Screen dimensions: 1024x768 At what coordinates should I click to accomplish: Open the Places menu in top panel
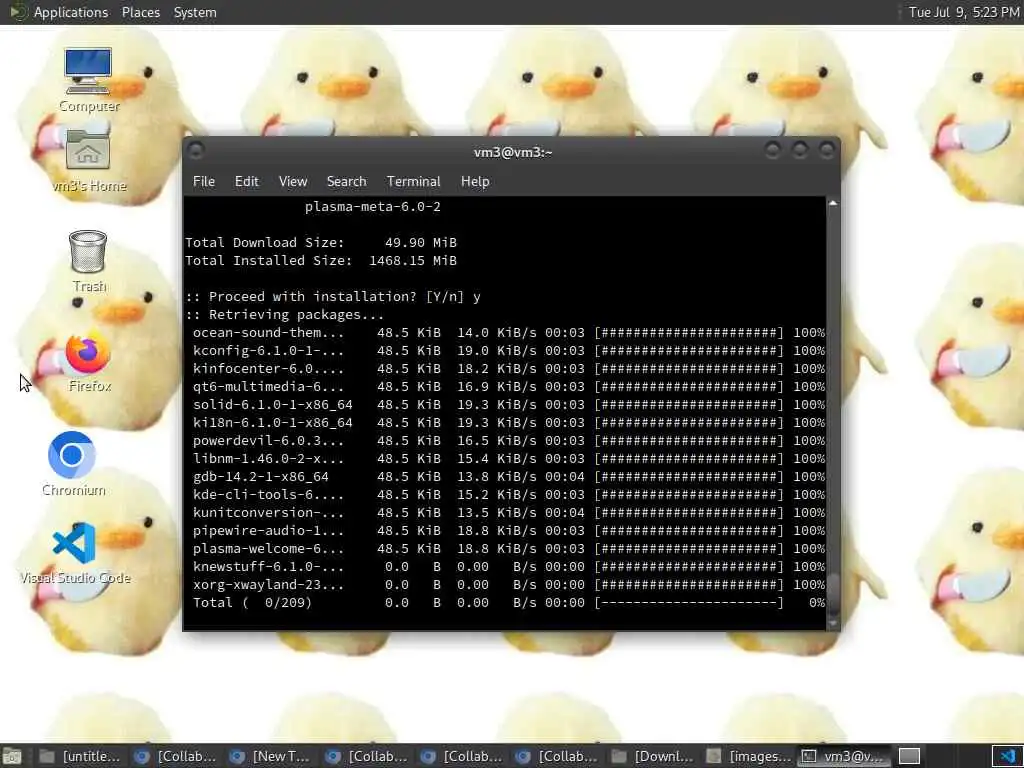[140, 12]
